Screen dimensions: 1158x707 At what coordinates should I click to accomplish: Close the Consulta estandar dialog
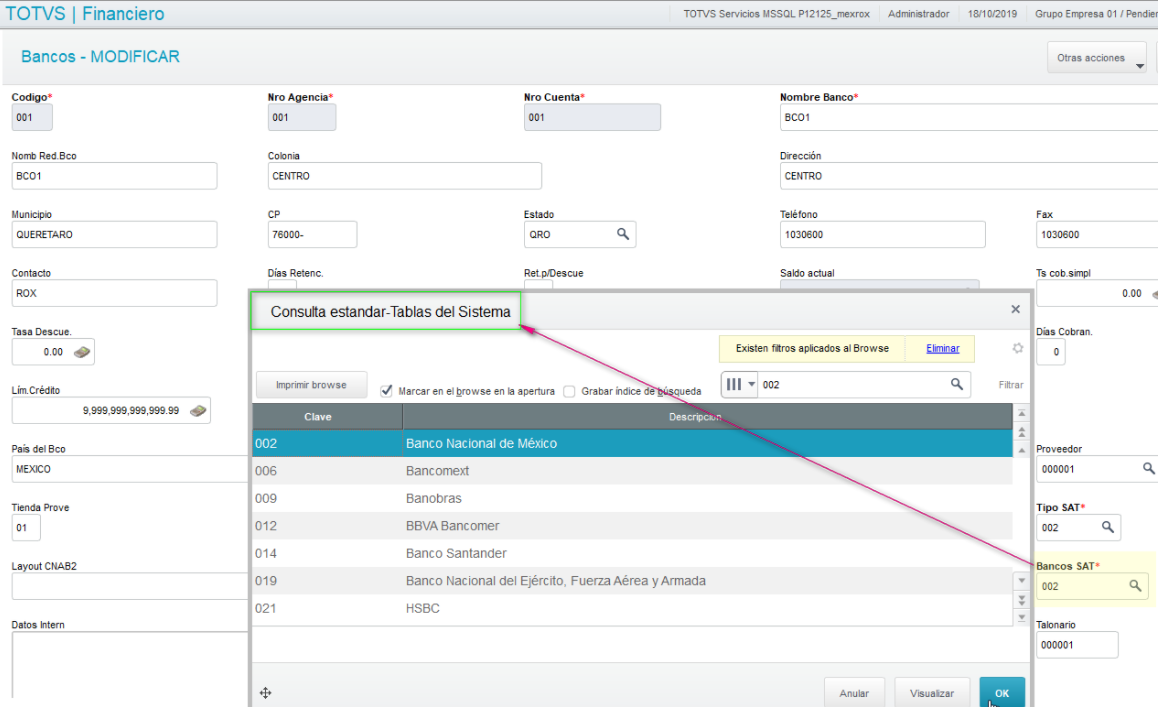(x=1015, y=310)
